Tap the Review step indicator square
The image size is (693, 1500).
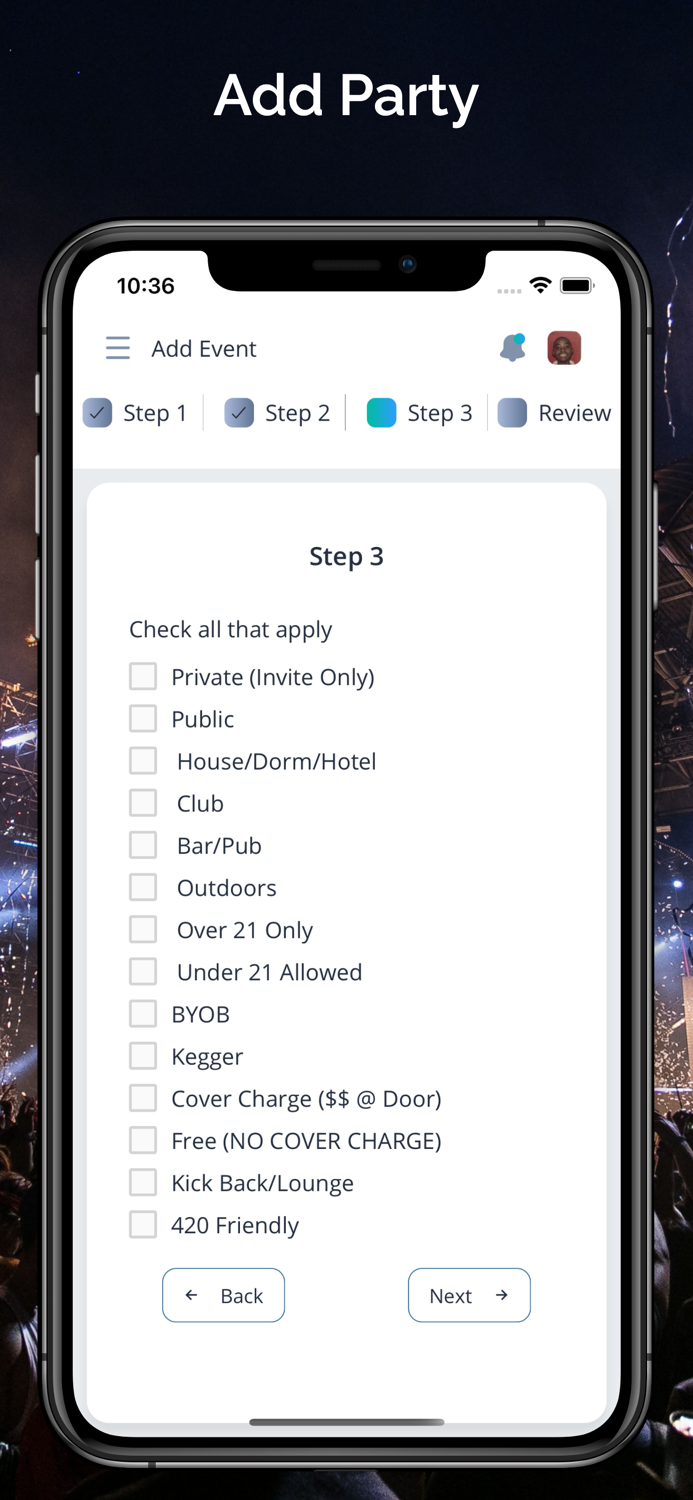tap(512, 413)
